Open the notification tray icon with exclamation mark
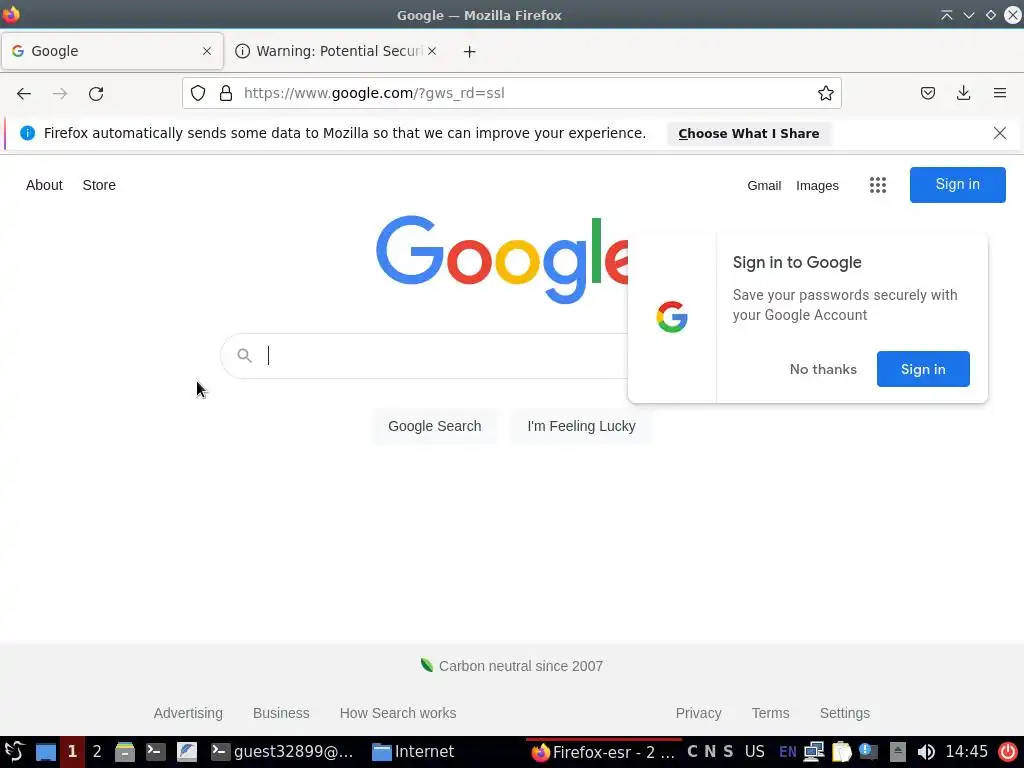 click(x=868, y=752)
